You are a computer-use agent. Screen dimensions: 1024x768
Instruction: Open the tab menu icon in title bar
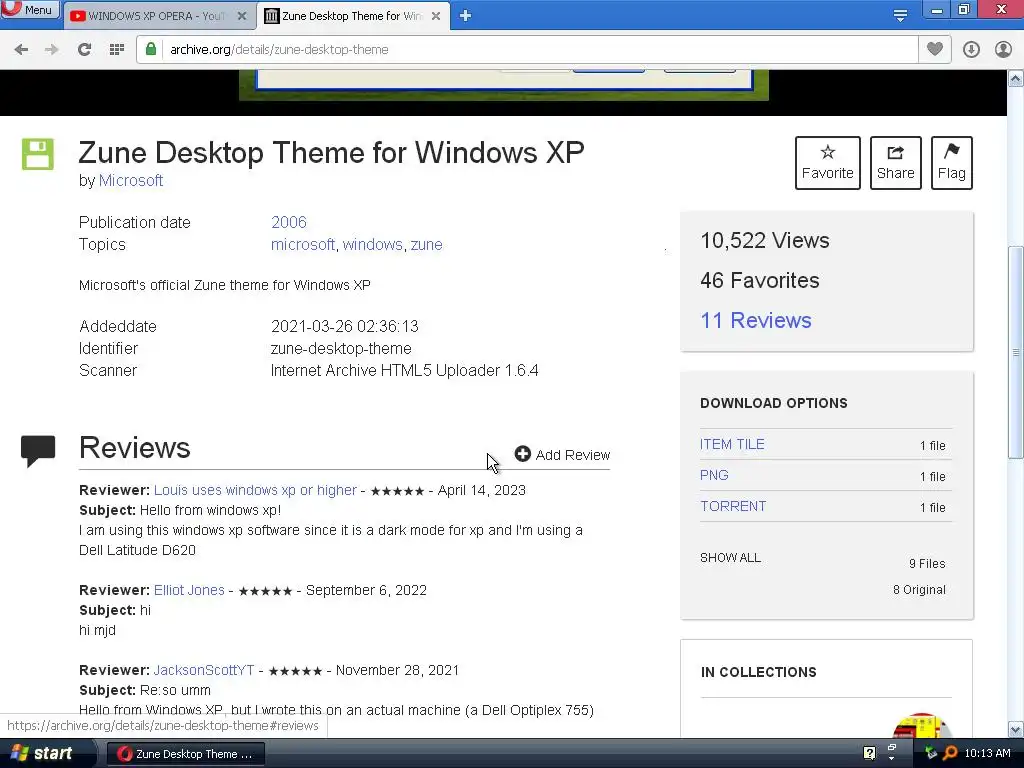(x=900, y=15)
